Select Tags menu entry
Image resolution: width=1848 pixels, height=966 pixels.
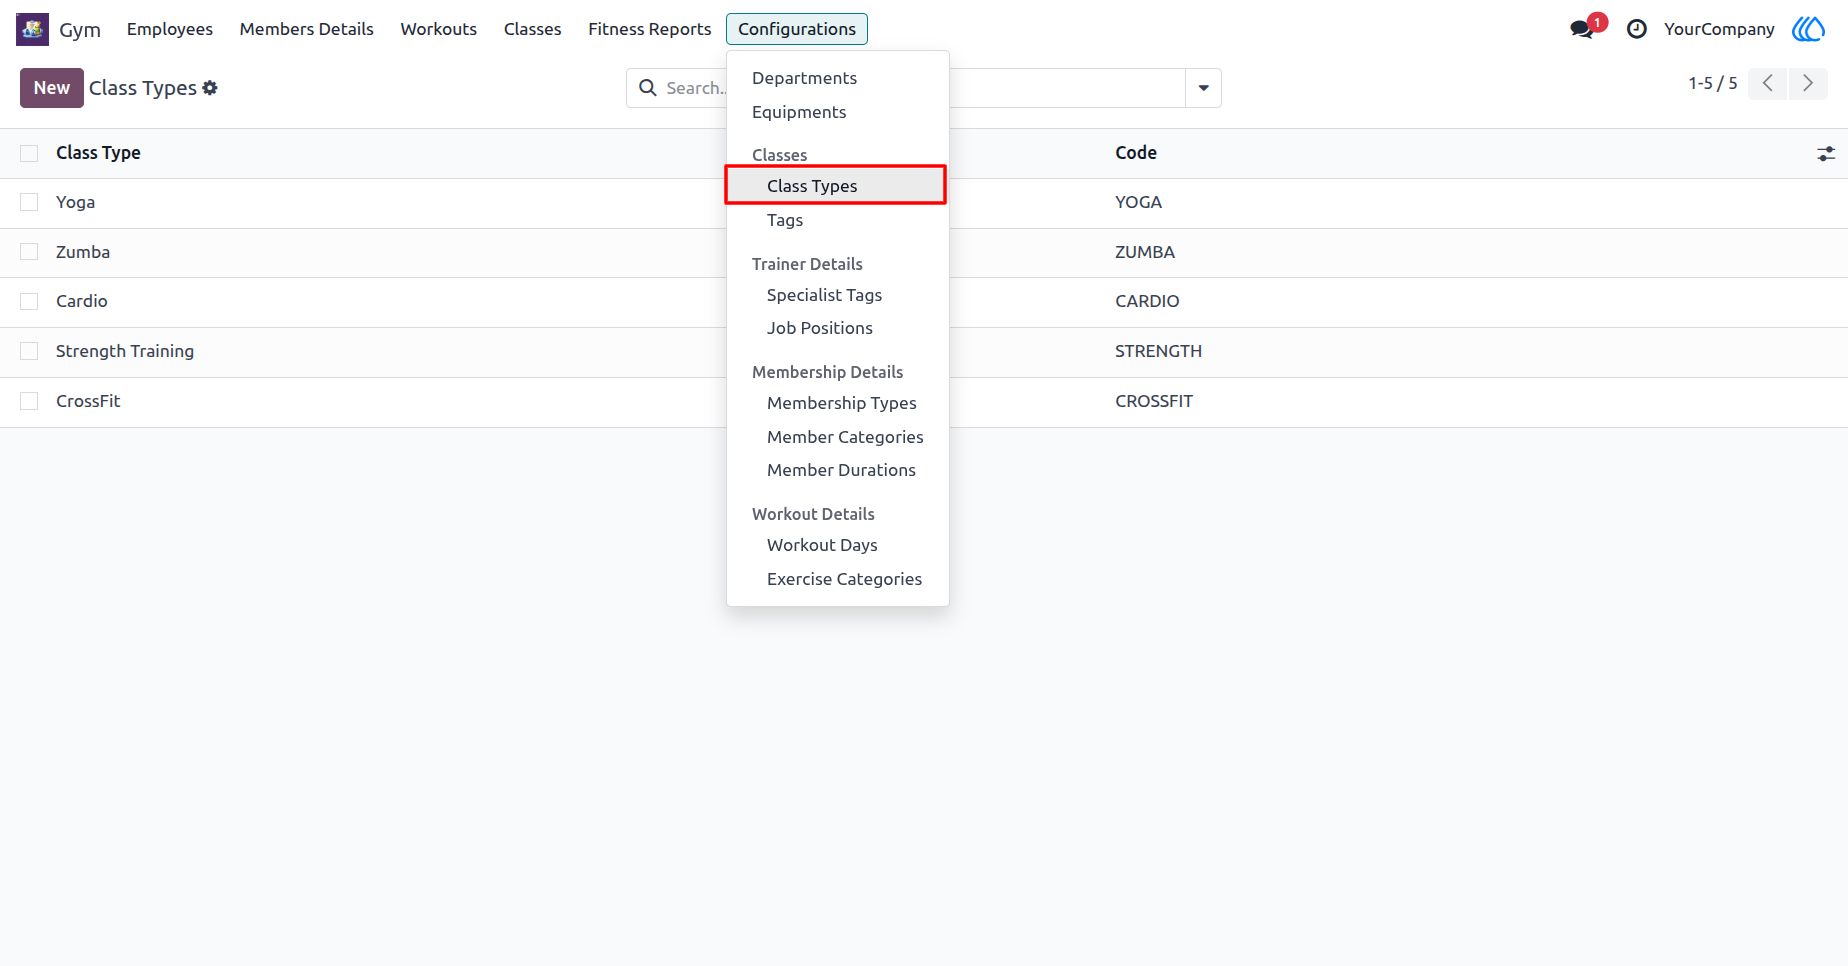838,220
